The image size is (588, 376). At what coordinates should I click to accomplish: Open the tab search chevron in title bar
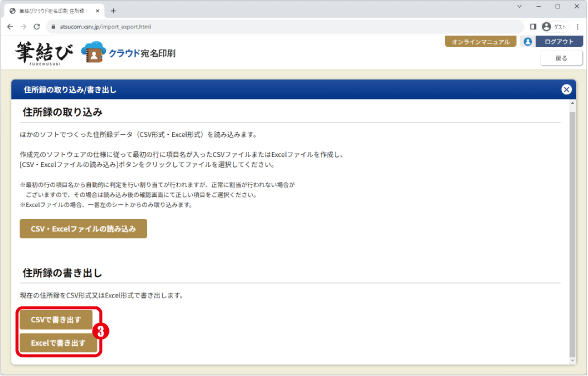[x=519, y=6]
